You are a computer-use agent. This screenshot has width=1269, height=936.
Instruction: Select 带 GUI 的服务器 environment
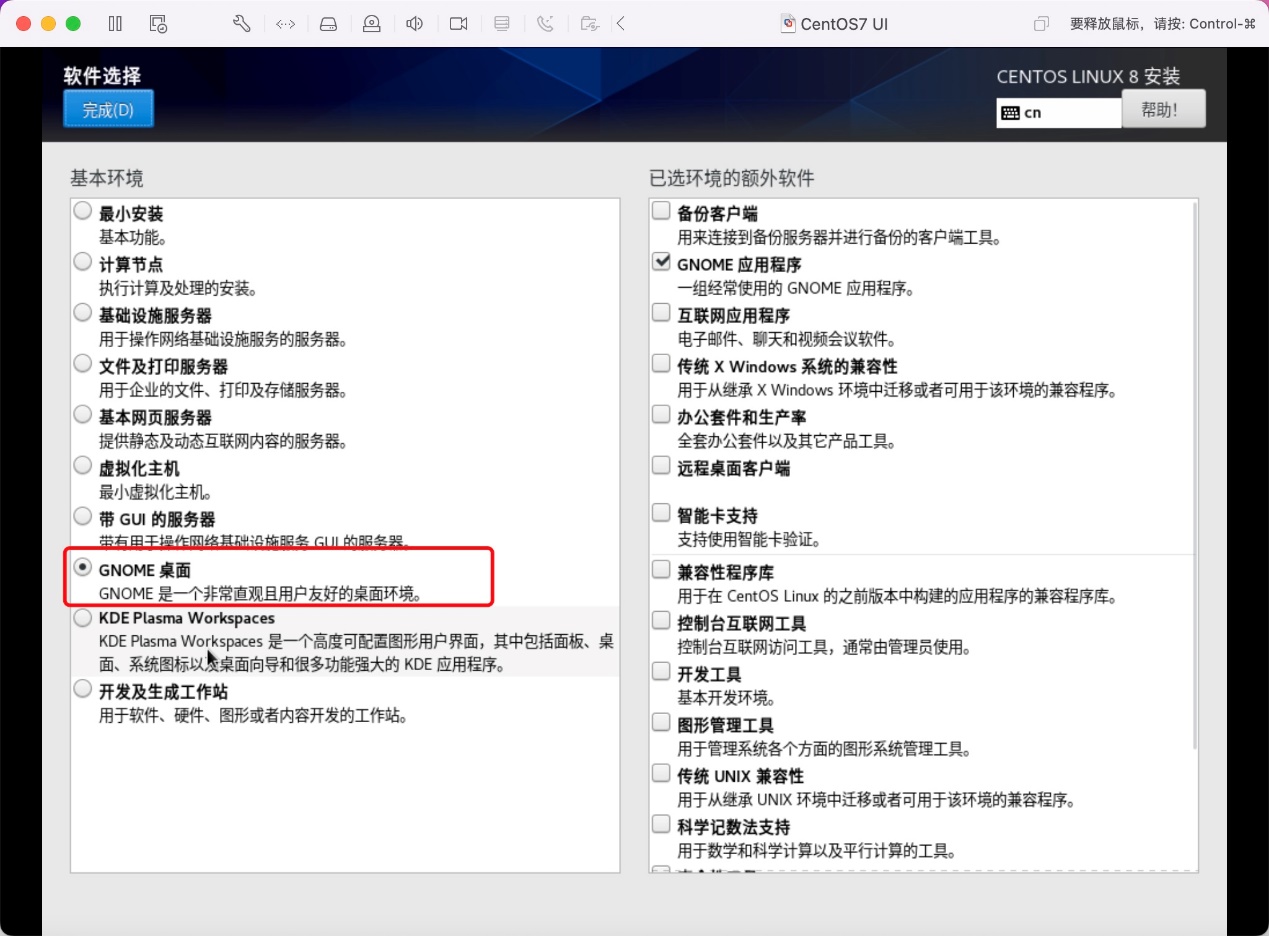(82, 518)
